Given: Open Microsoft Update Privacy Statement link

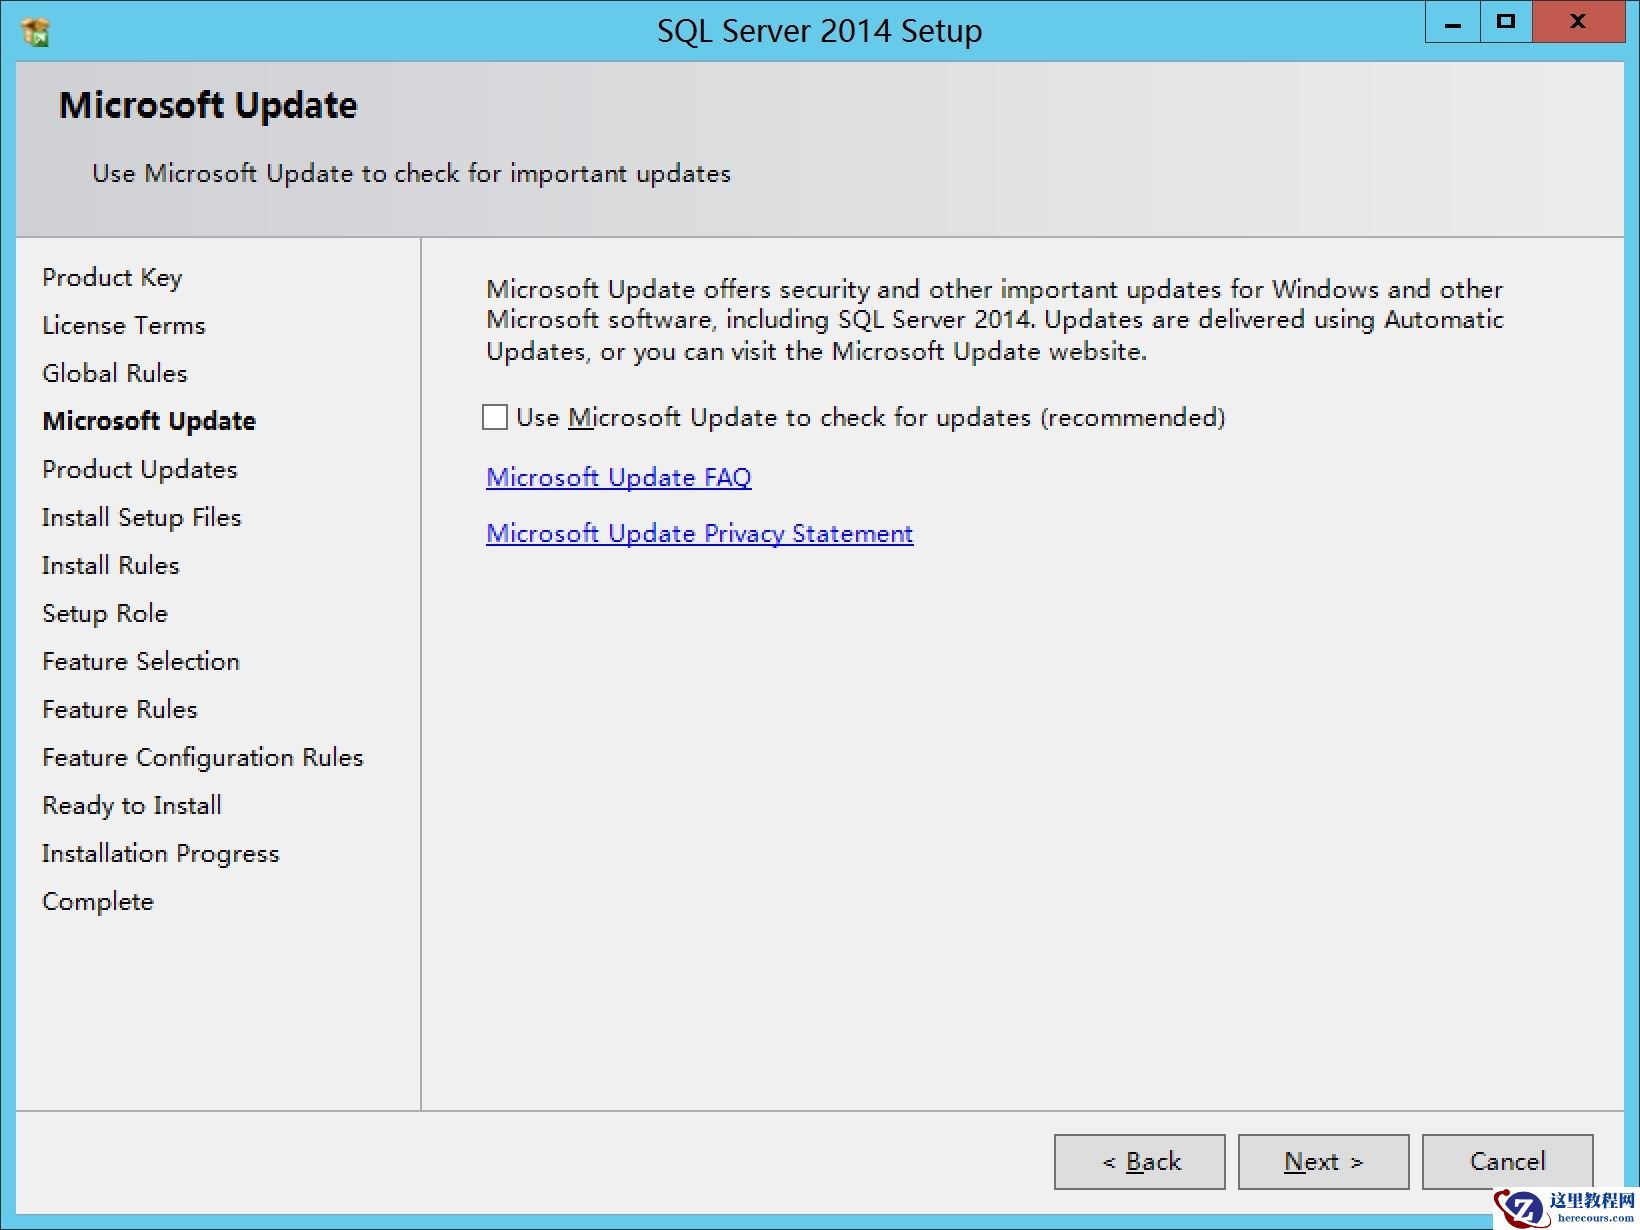Looking at the screenshot, I should point(700,534).
